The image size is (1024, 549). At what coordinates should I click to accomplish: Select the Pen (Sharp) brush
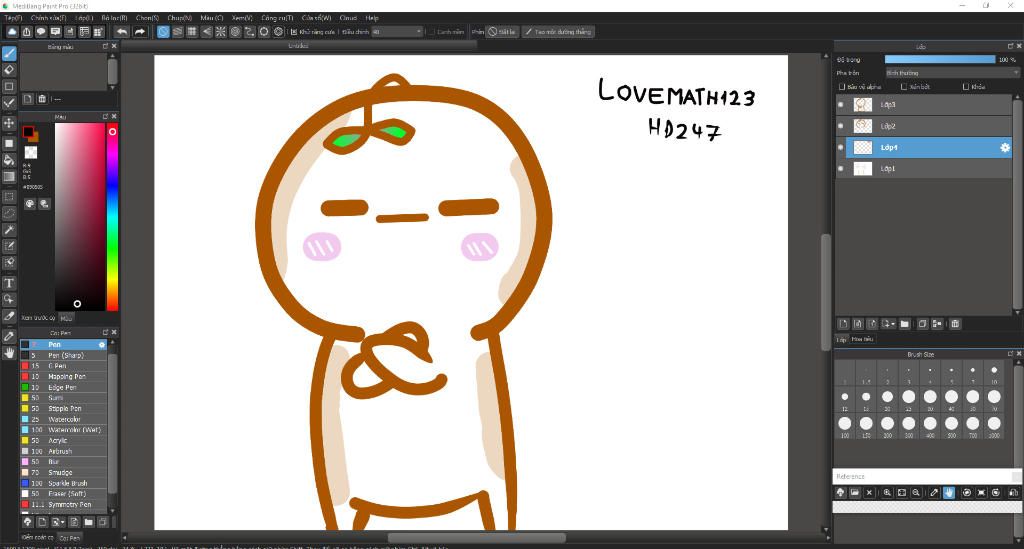63,355
